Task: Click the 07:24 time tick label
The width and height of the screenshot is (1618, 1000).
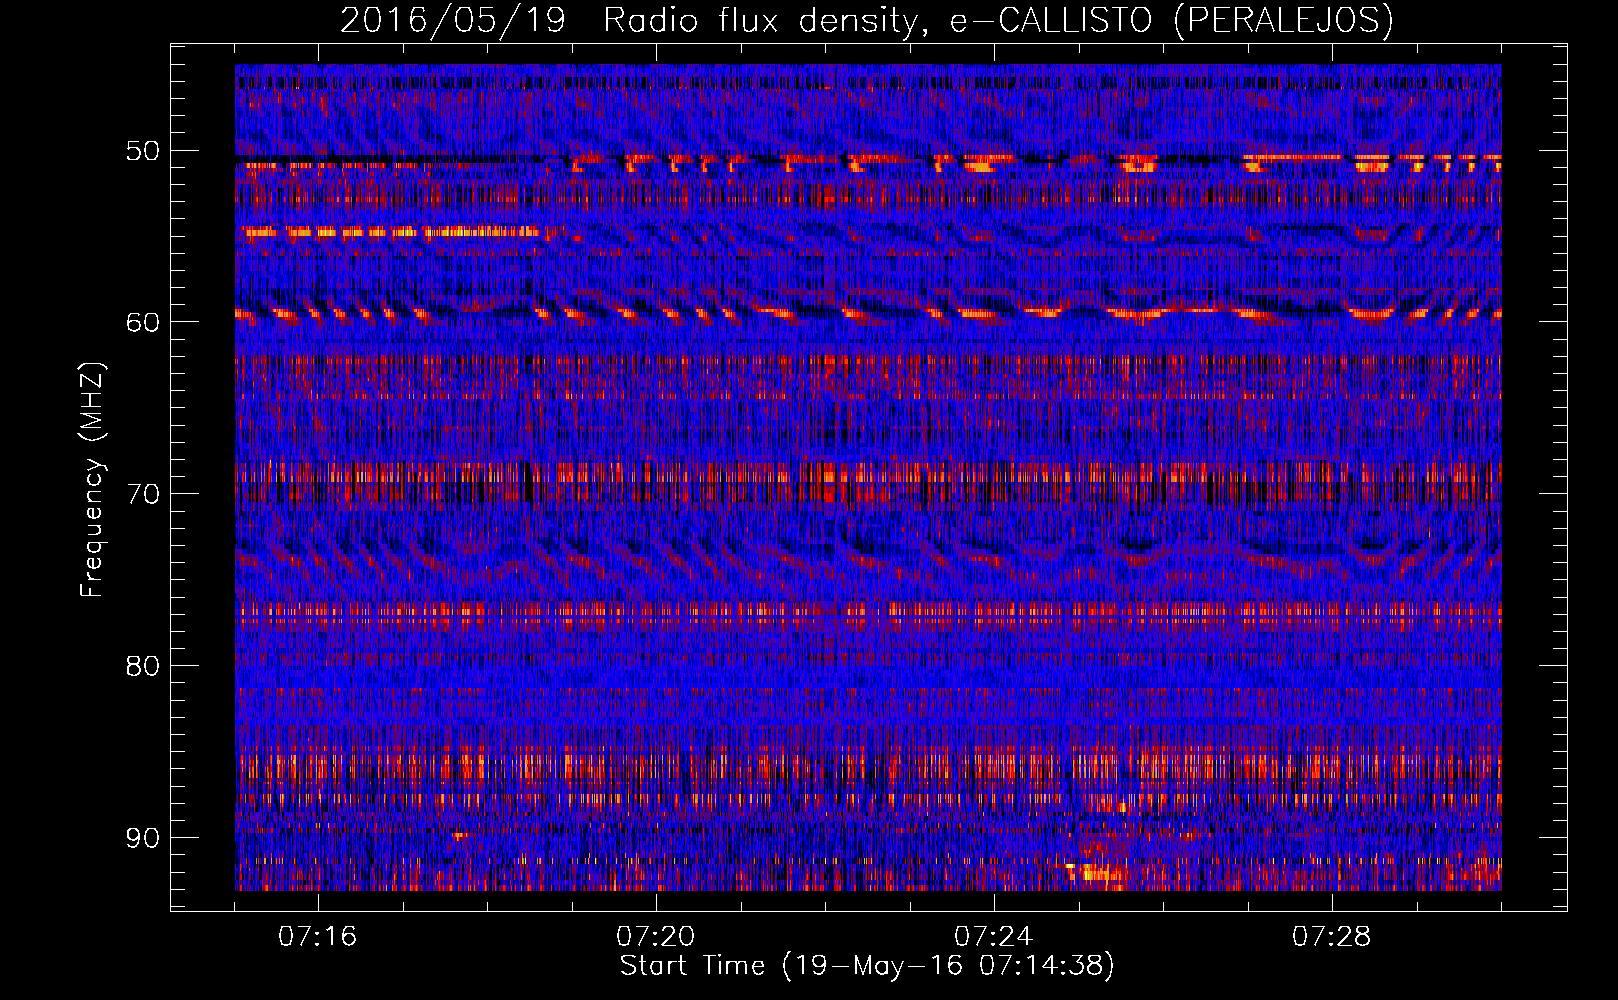Action: point(993,937)
